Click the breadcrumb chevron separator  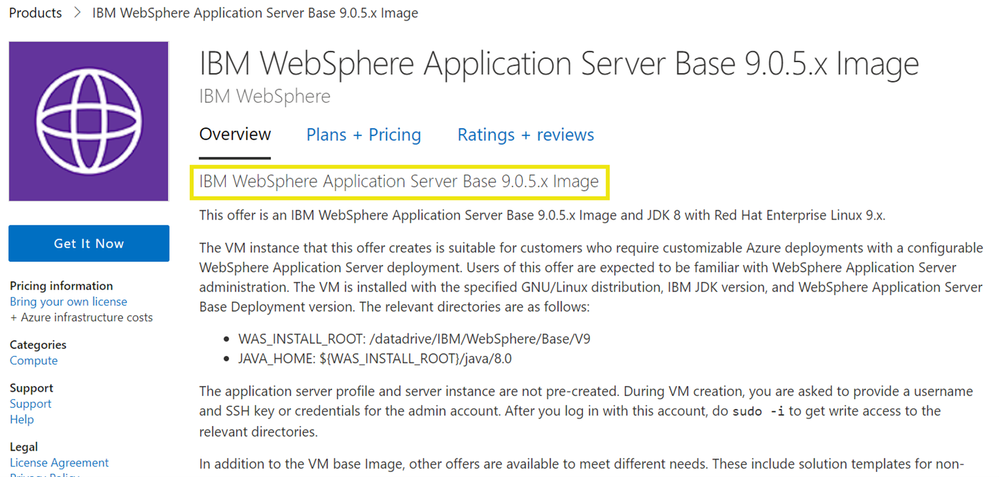(77, 13)
